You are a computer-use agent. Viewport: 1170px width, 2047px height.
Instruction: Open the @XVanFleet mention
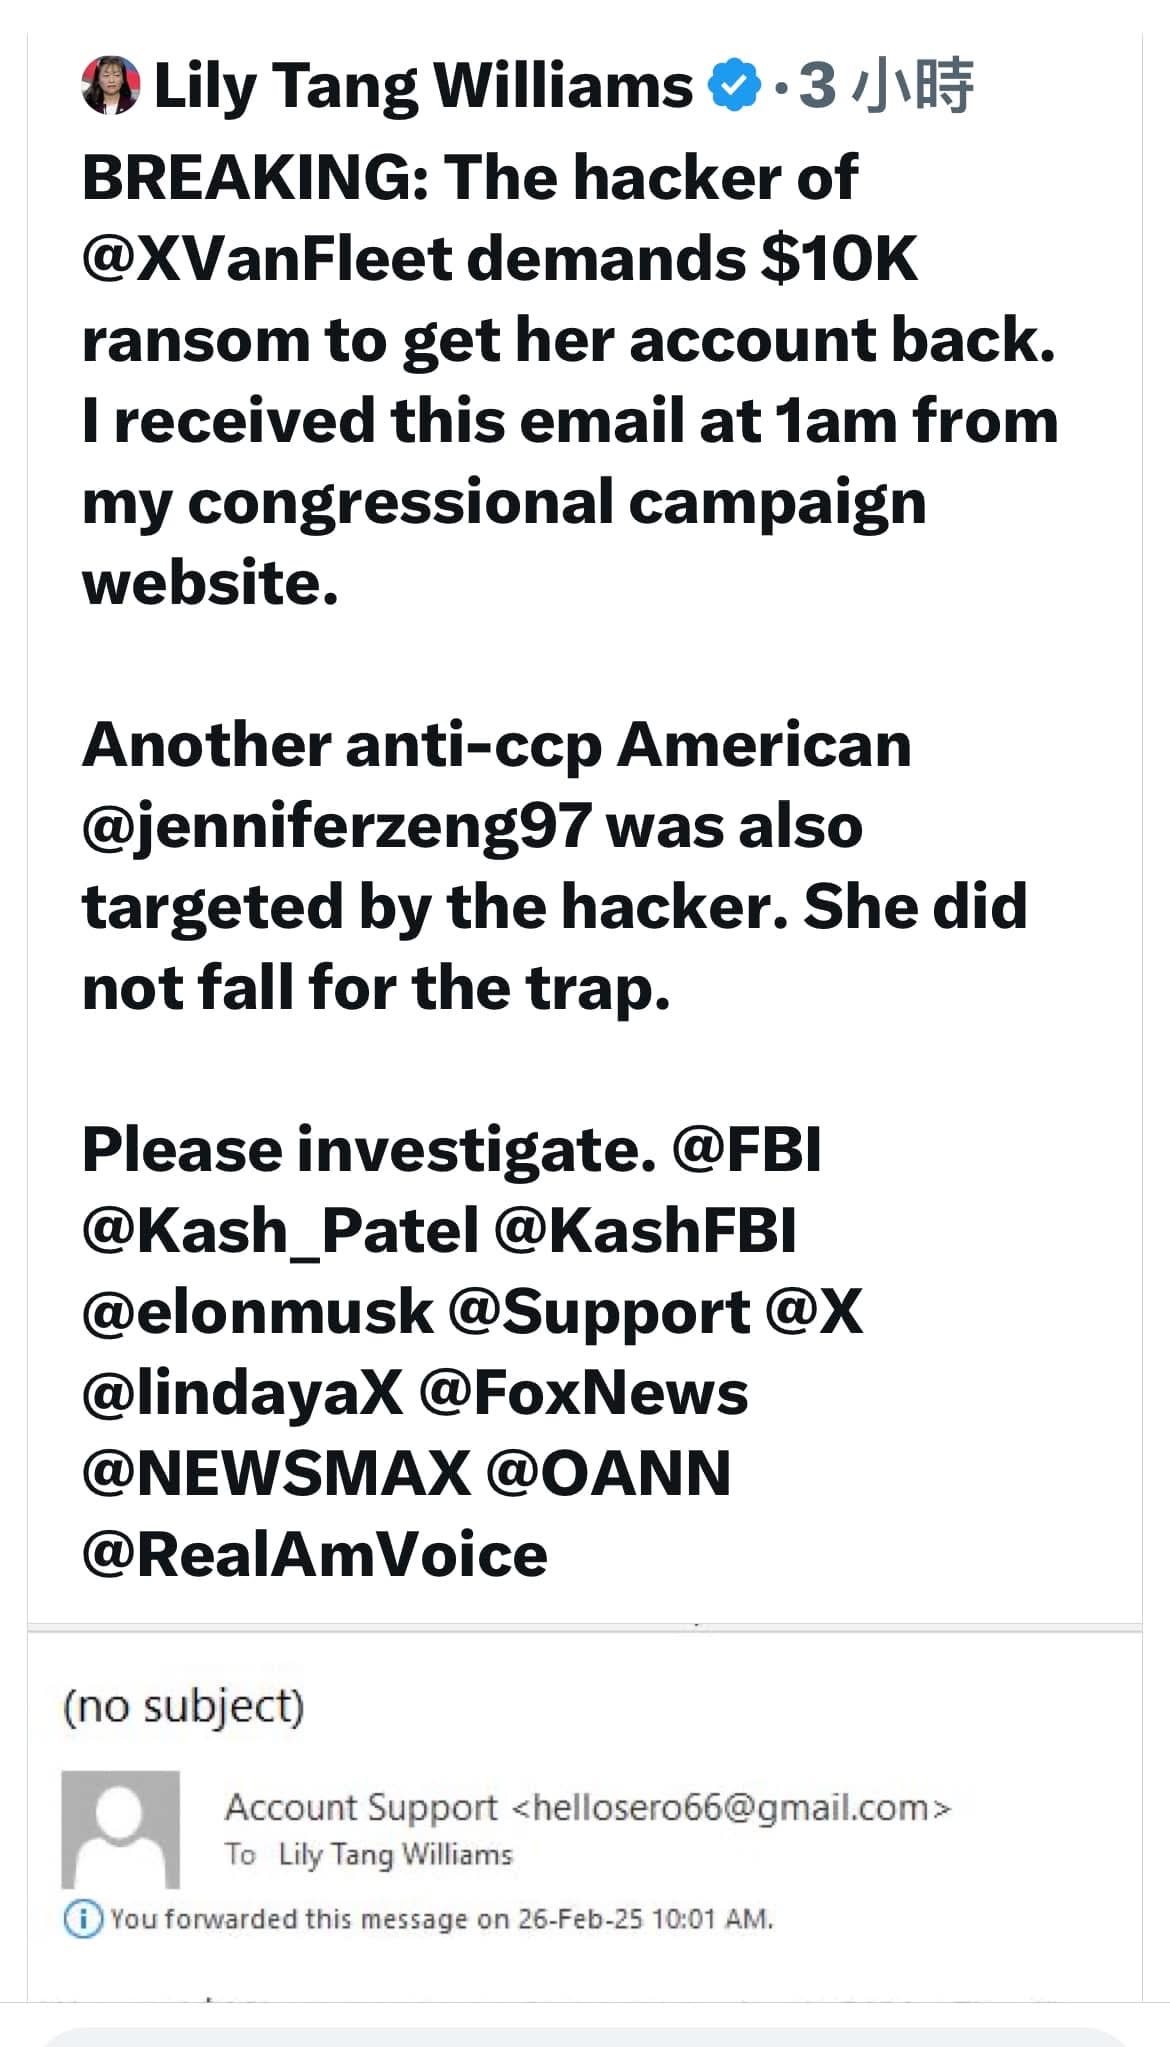(267, 259)
